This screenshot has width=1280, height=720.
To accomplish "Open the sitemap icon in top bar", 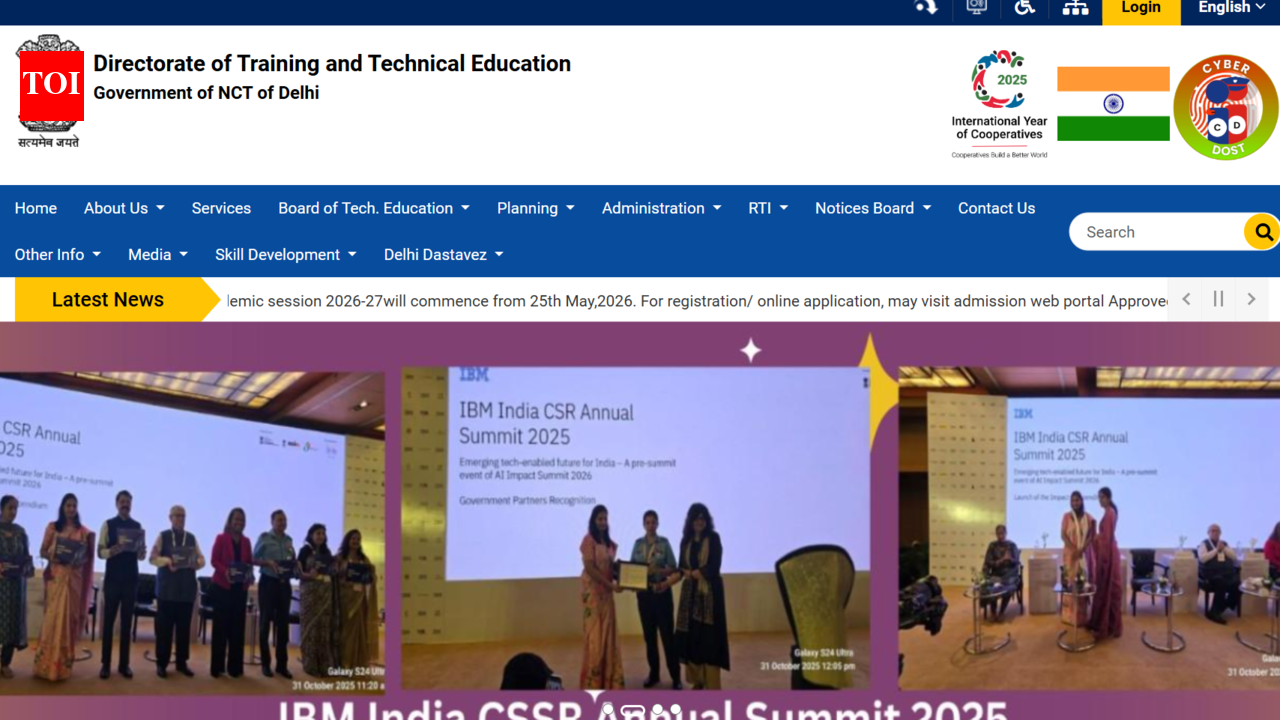I will [1075, 7].
